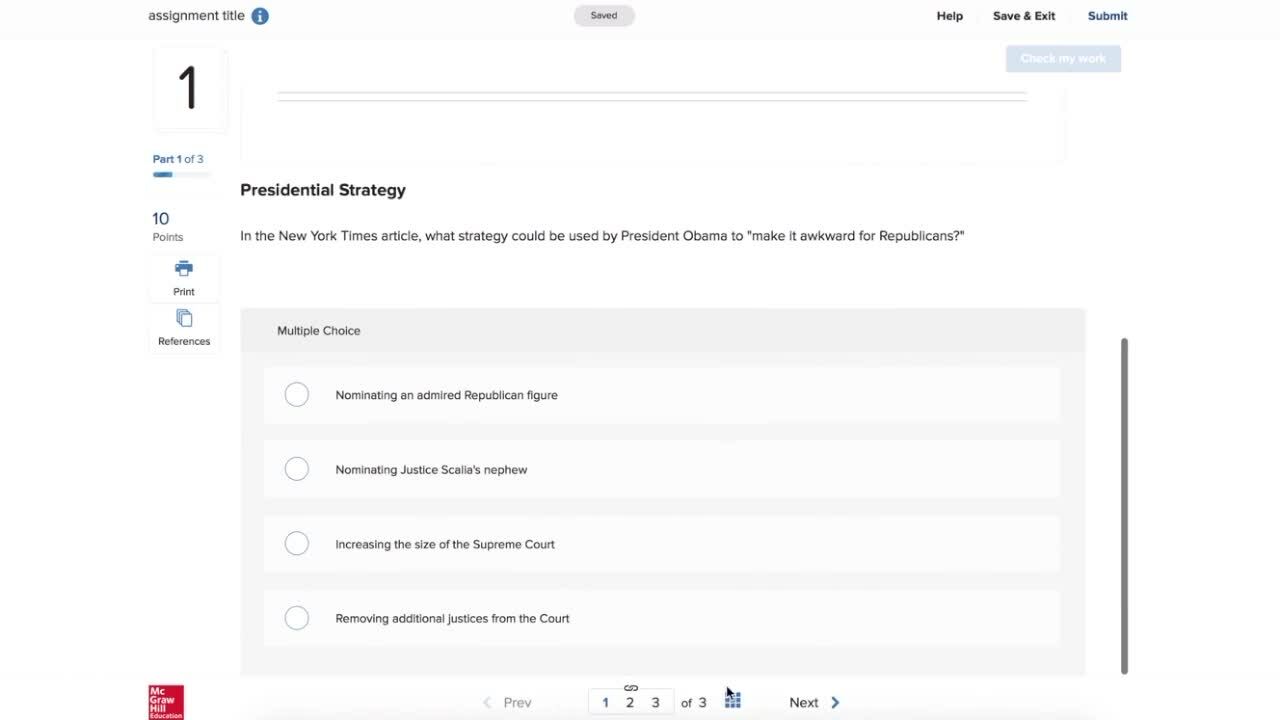This screenshot has height=720, width=1280.
Task: Click the Prev arrow chevron
Action: (488, 703)
